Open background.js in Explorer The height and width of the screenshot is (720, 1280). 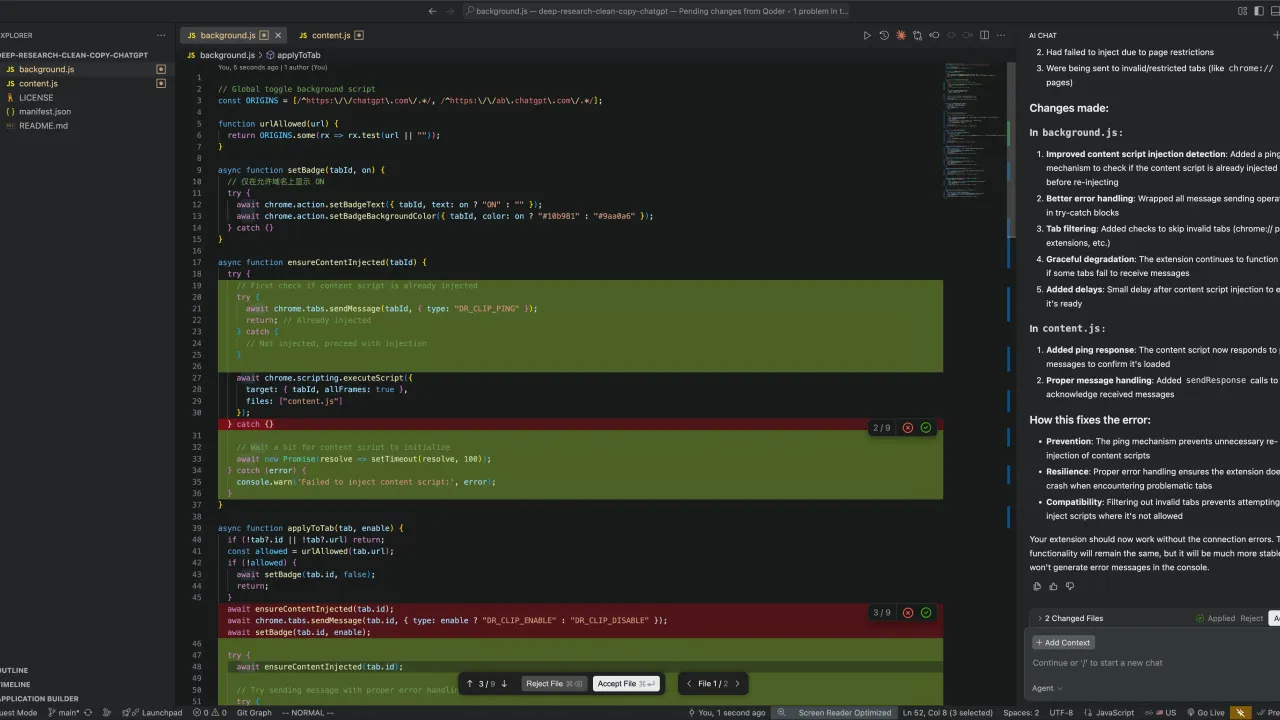click(x=46, y=69)
